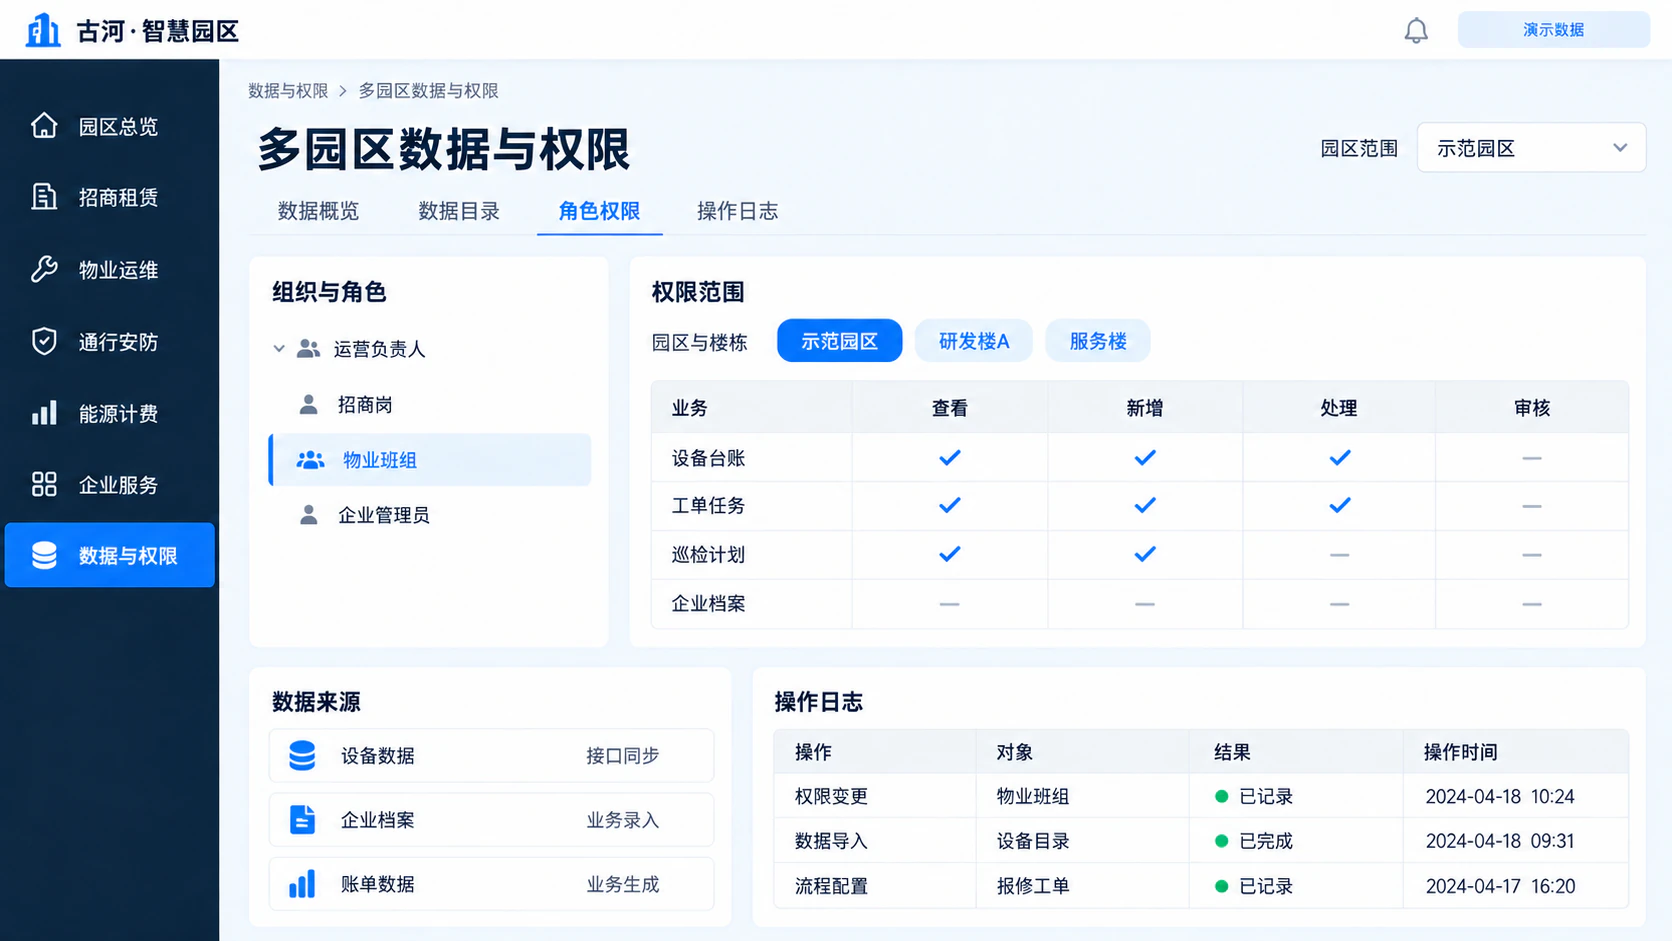The width and height of the screenshot is (1672, 941).
Task: Click the 园区总览 home icon
Action: coord(44,126)
